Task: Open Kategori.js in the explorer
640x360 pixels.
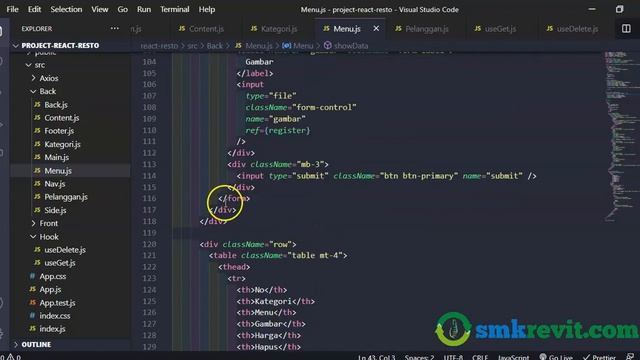Action: click(x=62, y=144)
